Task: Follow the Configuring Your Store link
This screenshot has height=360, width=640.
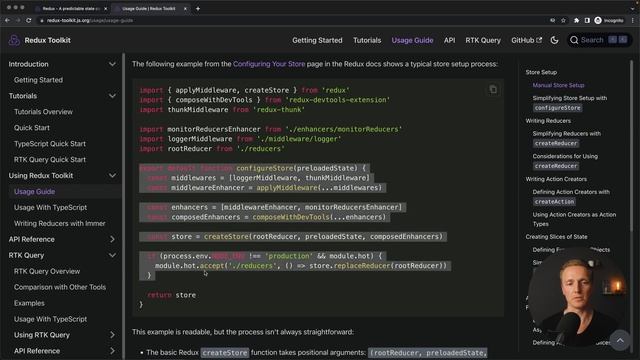Action: [x=269, y=64]
